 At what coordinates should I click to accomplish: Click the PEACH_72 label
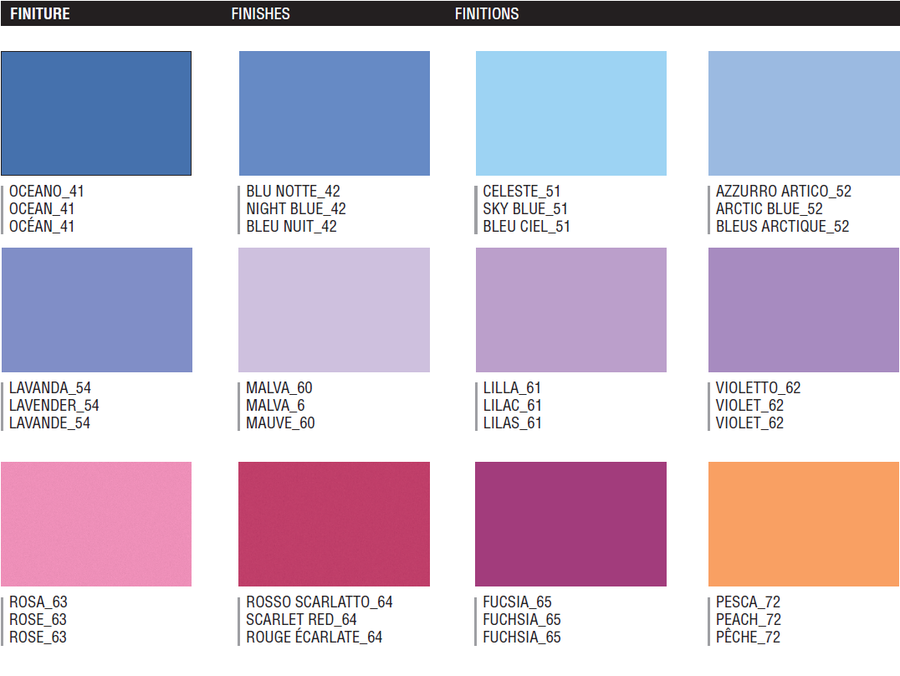(748, 620)
